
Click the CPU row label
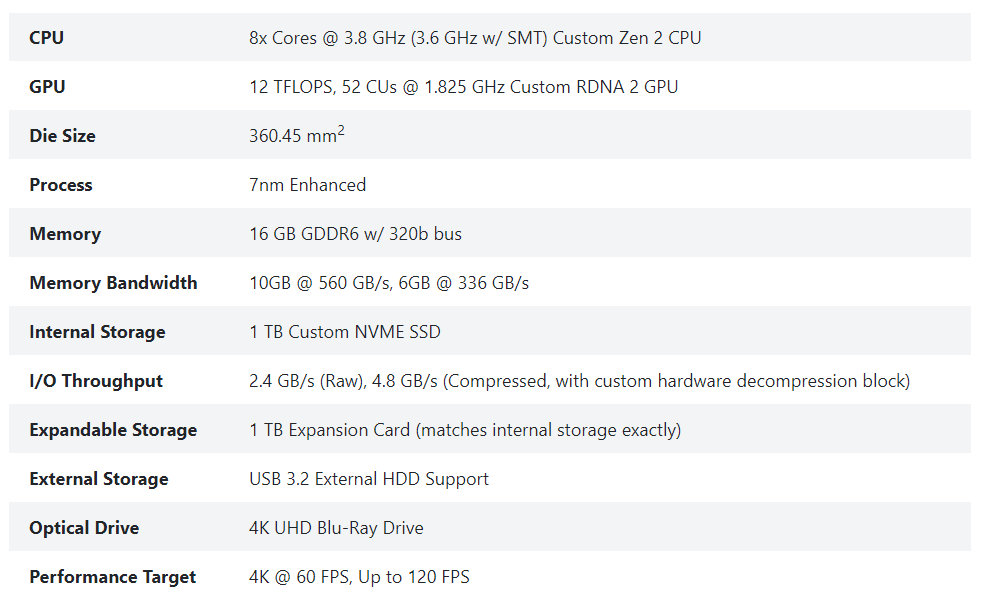pos(47,38)
